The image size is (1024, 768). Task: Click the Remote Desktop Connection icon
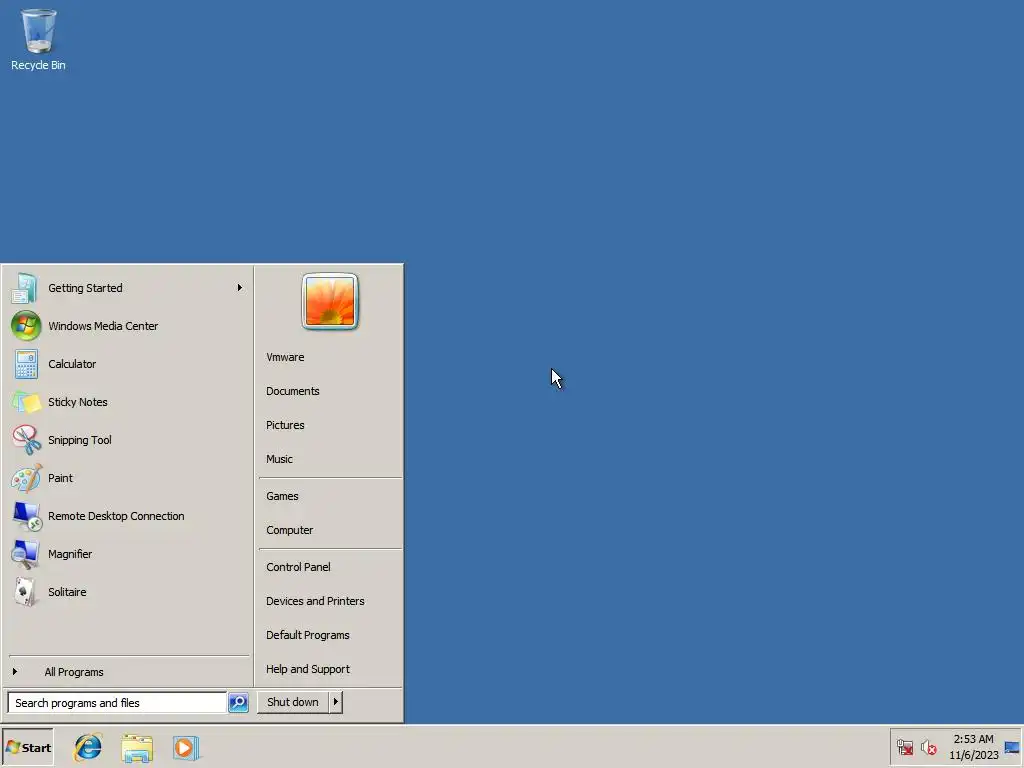pos(25,516)
